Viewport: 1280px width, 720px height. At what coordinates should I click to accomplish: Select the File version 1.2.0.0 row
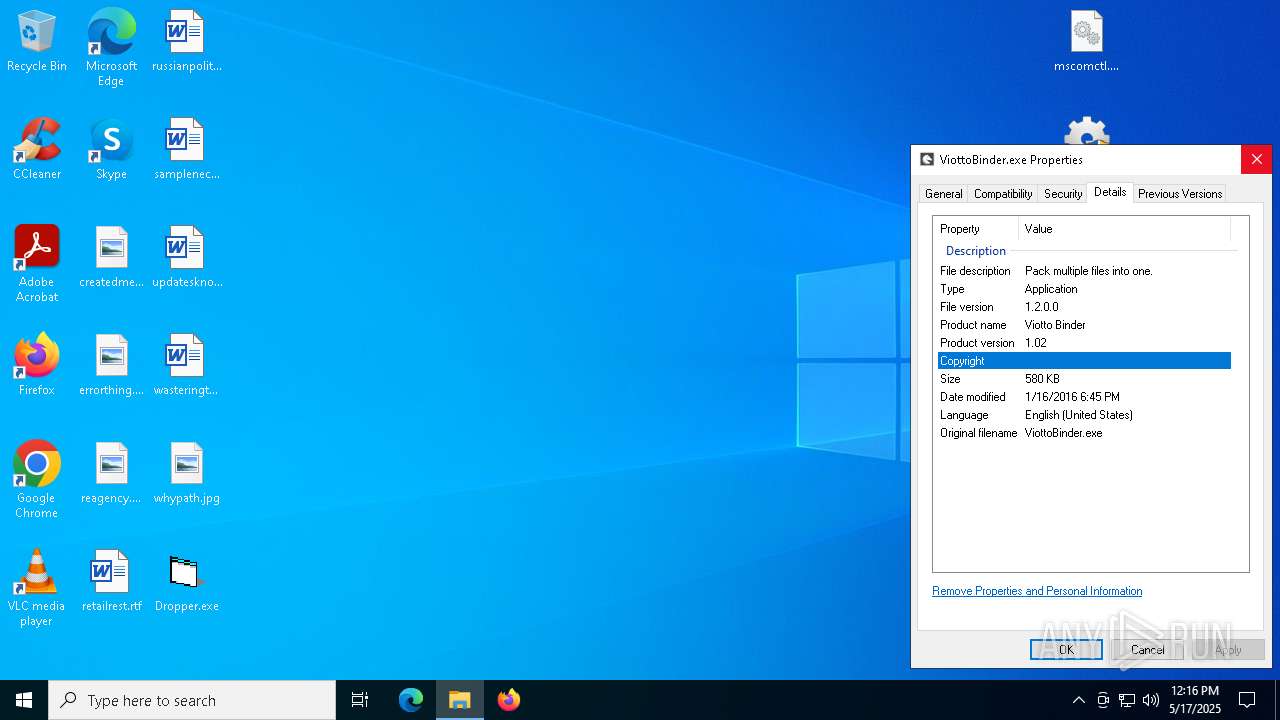click(x=1084, y=307)
